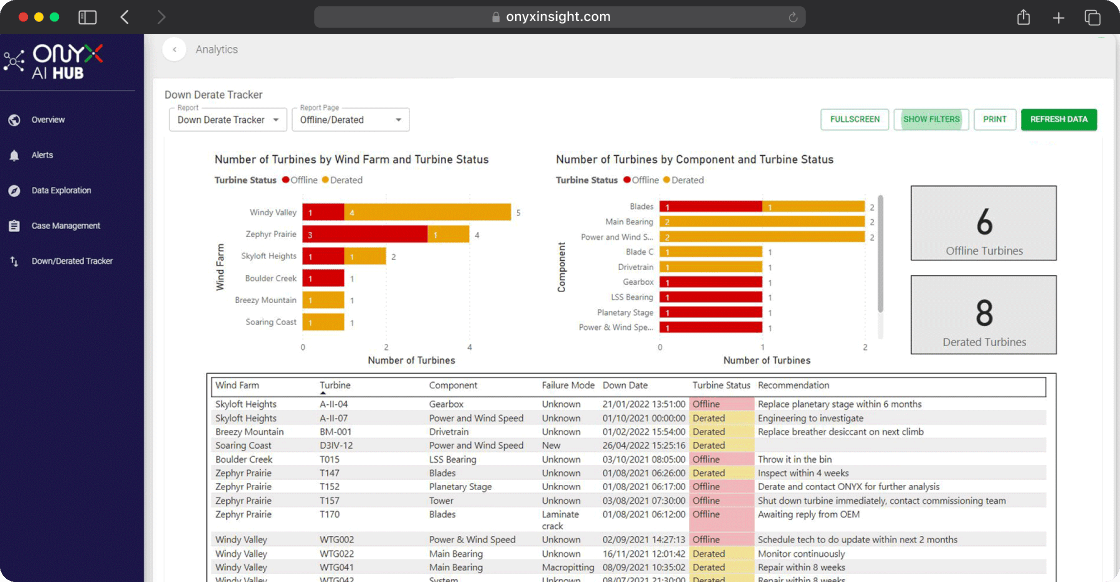Click Zephyr Prairie red Offline bar segment

365,234
